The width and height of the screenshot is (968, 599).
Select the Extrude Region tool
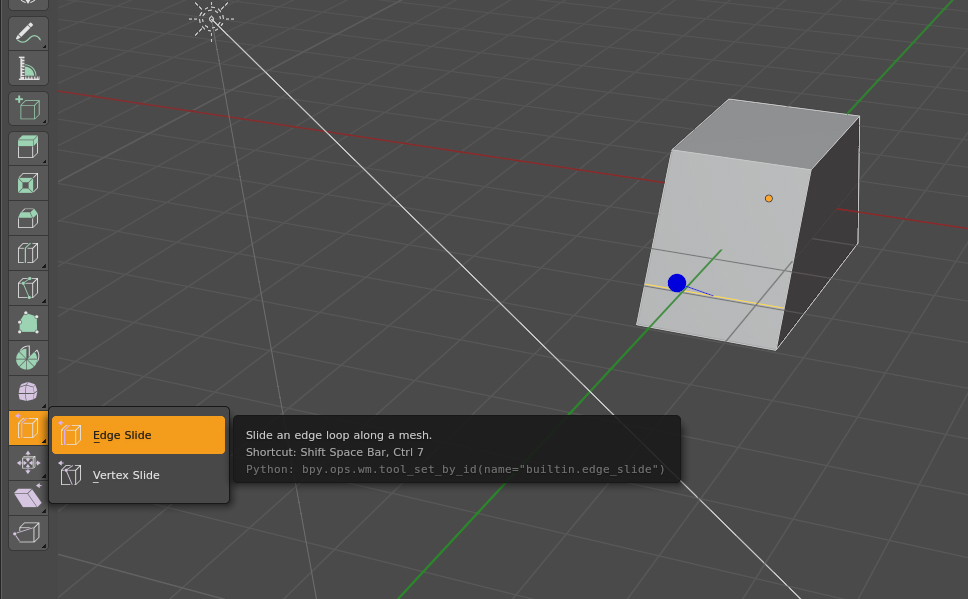pyautogui.click(x=28, y=148)
